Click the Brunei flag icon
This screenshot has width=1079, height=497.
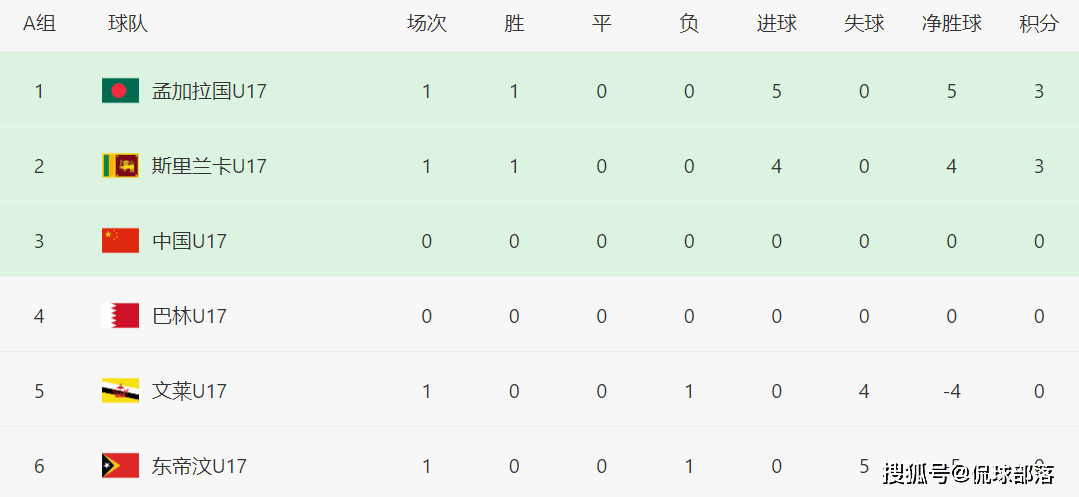120,391
